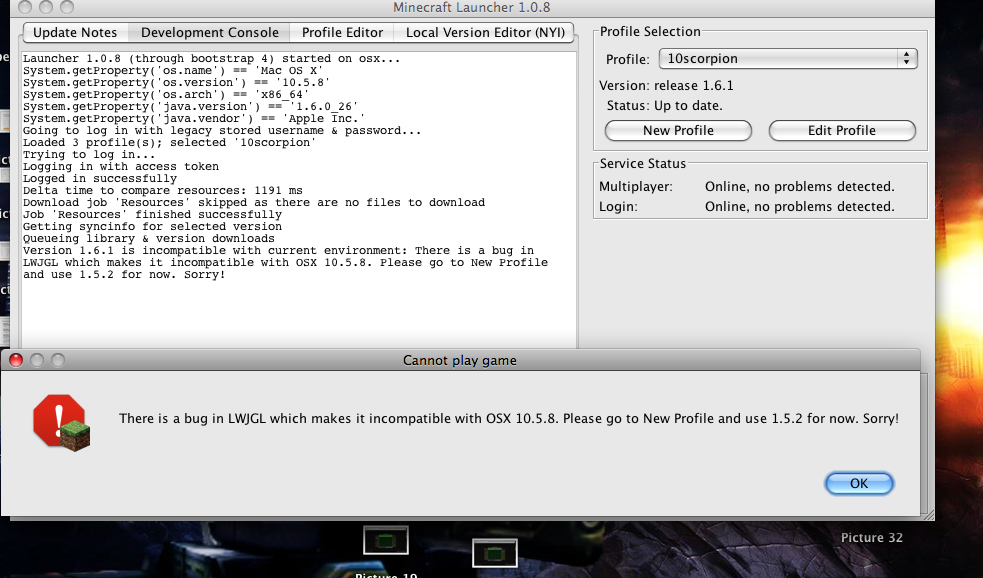This screenshot has width=983, height=578.
Task: Click the Picture 32 desktop label
Action: [x=871, y=538]
